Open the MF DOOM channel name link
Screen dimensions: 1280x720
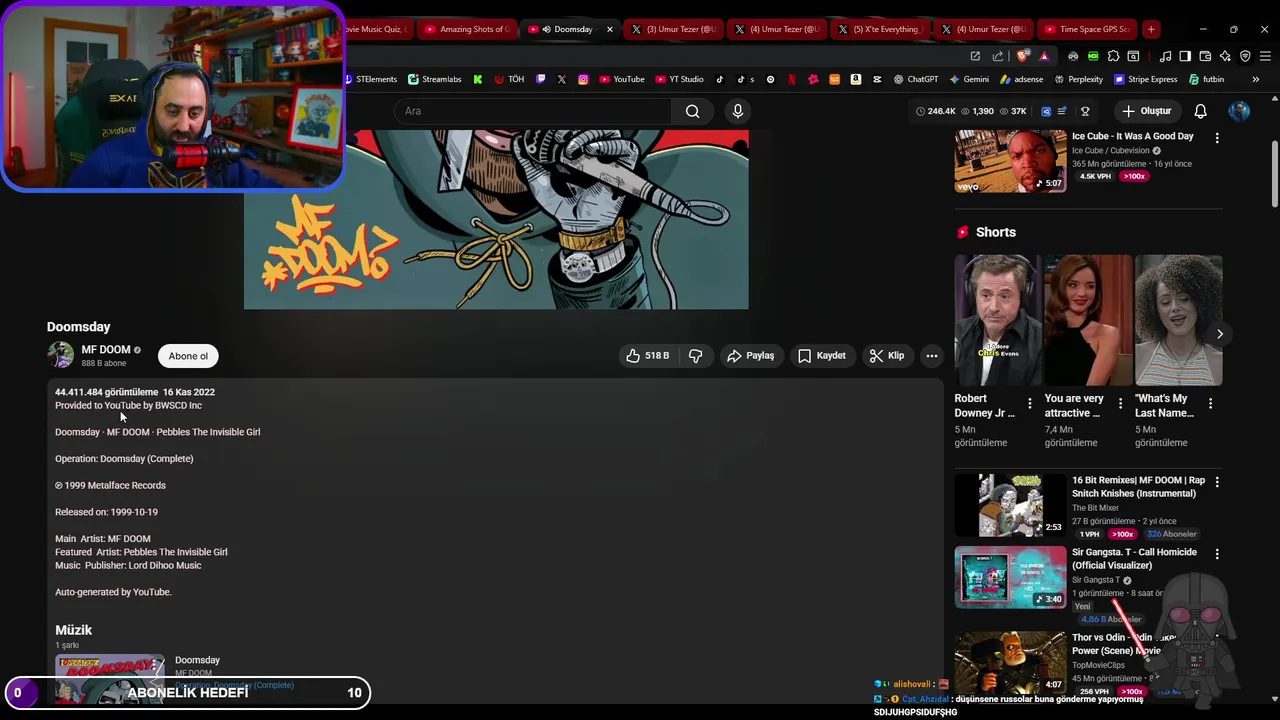click(106, 350)
